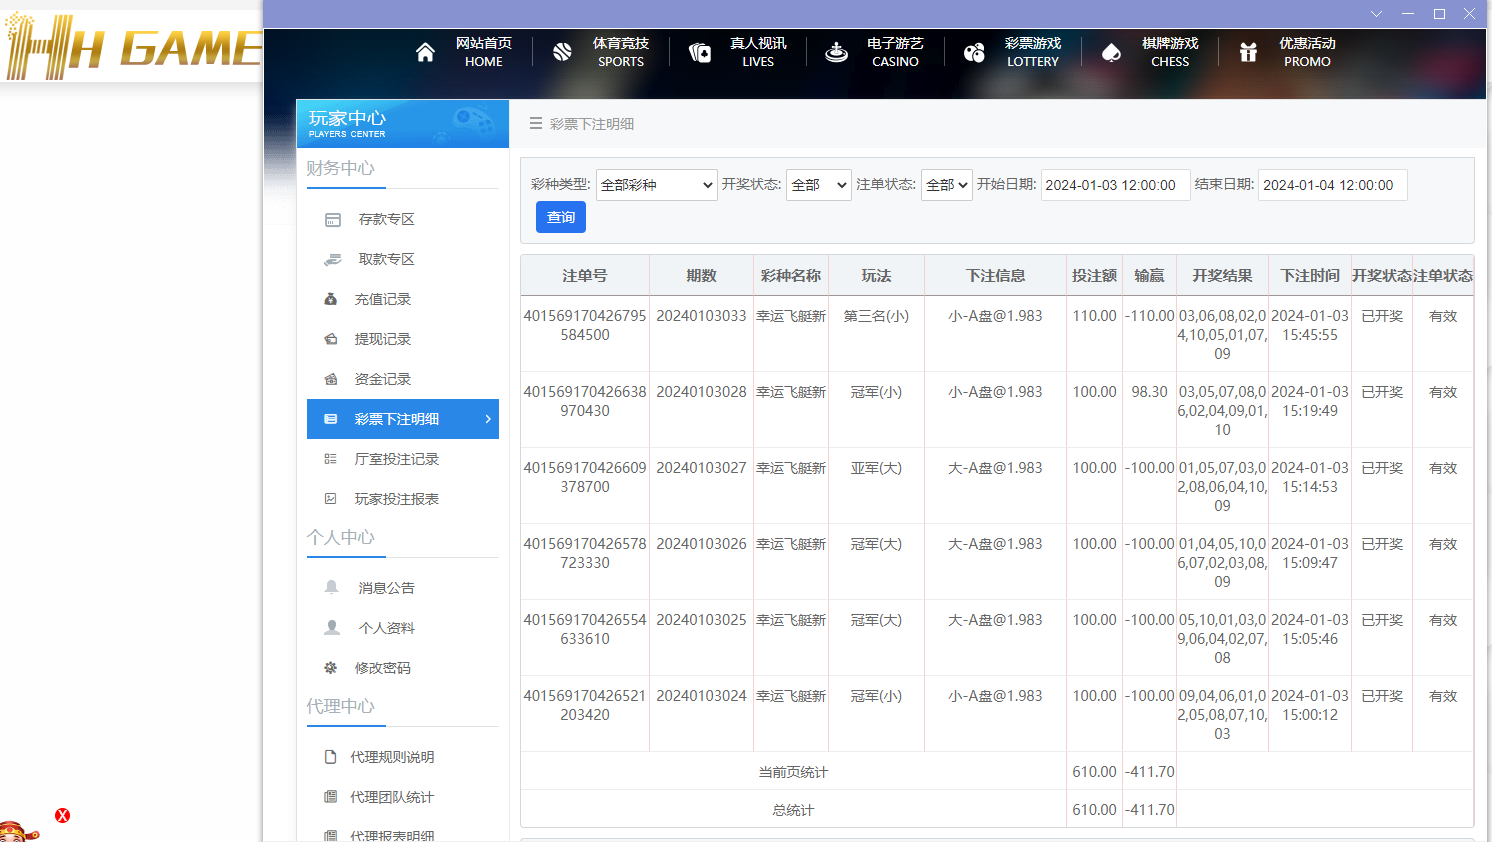This screenshot has width=1492, height=842.
Task: Click the 厅室投注记录 list icon
Action: pos(331,459)
